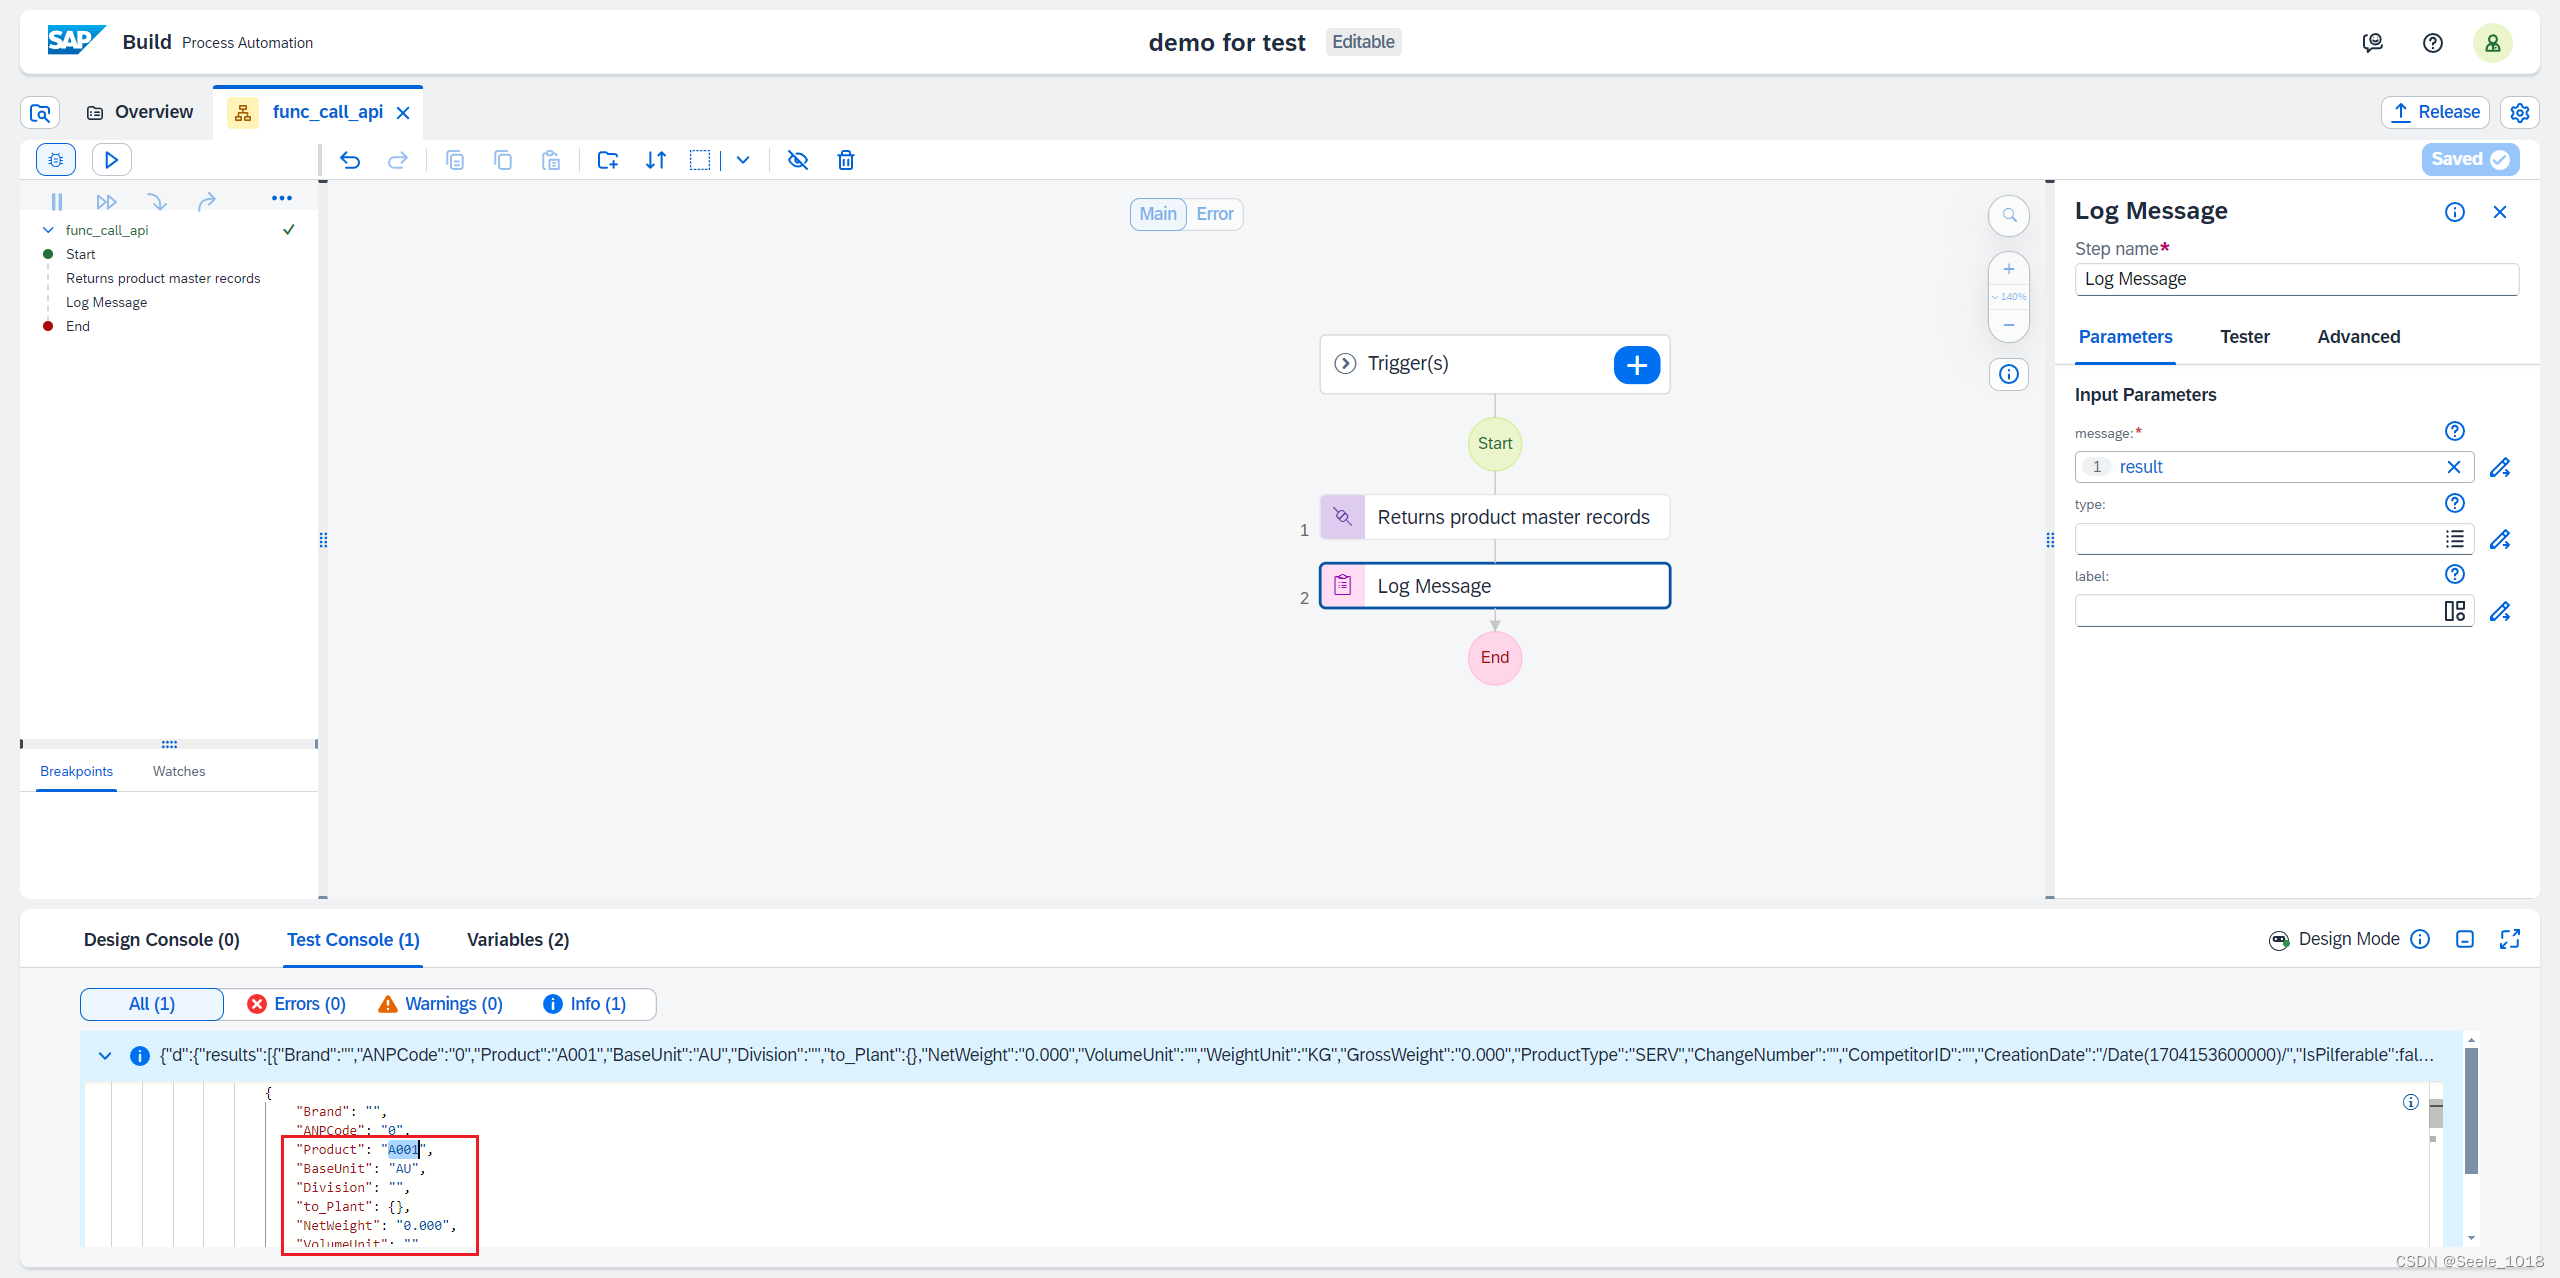Click the trash delete icon
The height and width of the screenshot is (1278, 2560).
tap(845, 160)
